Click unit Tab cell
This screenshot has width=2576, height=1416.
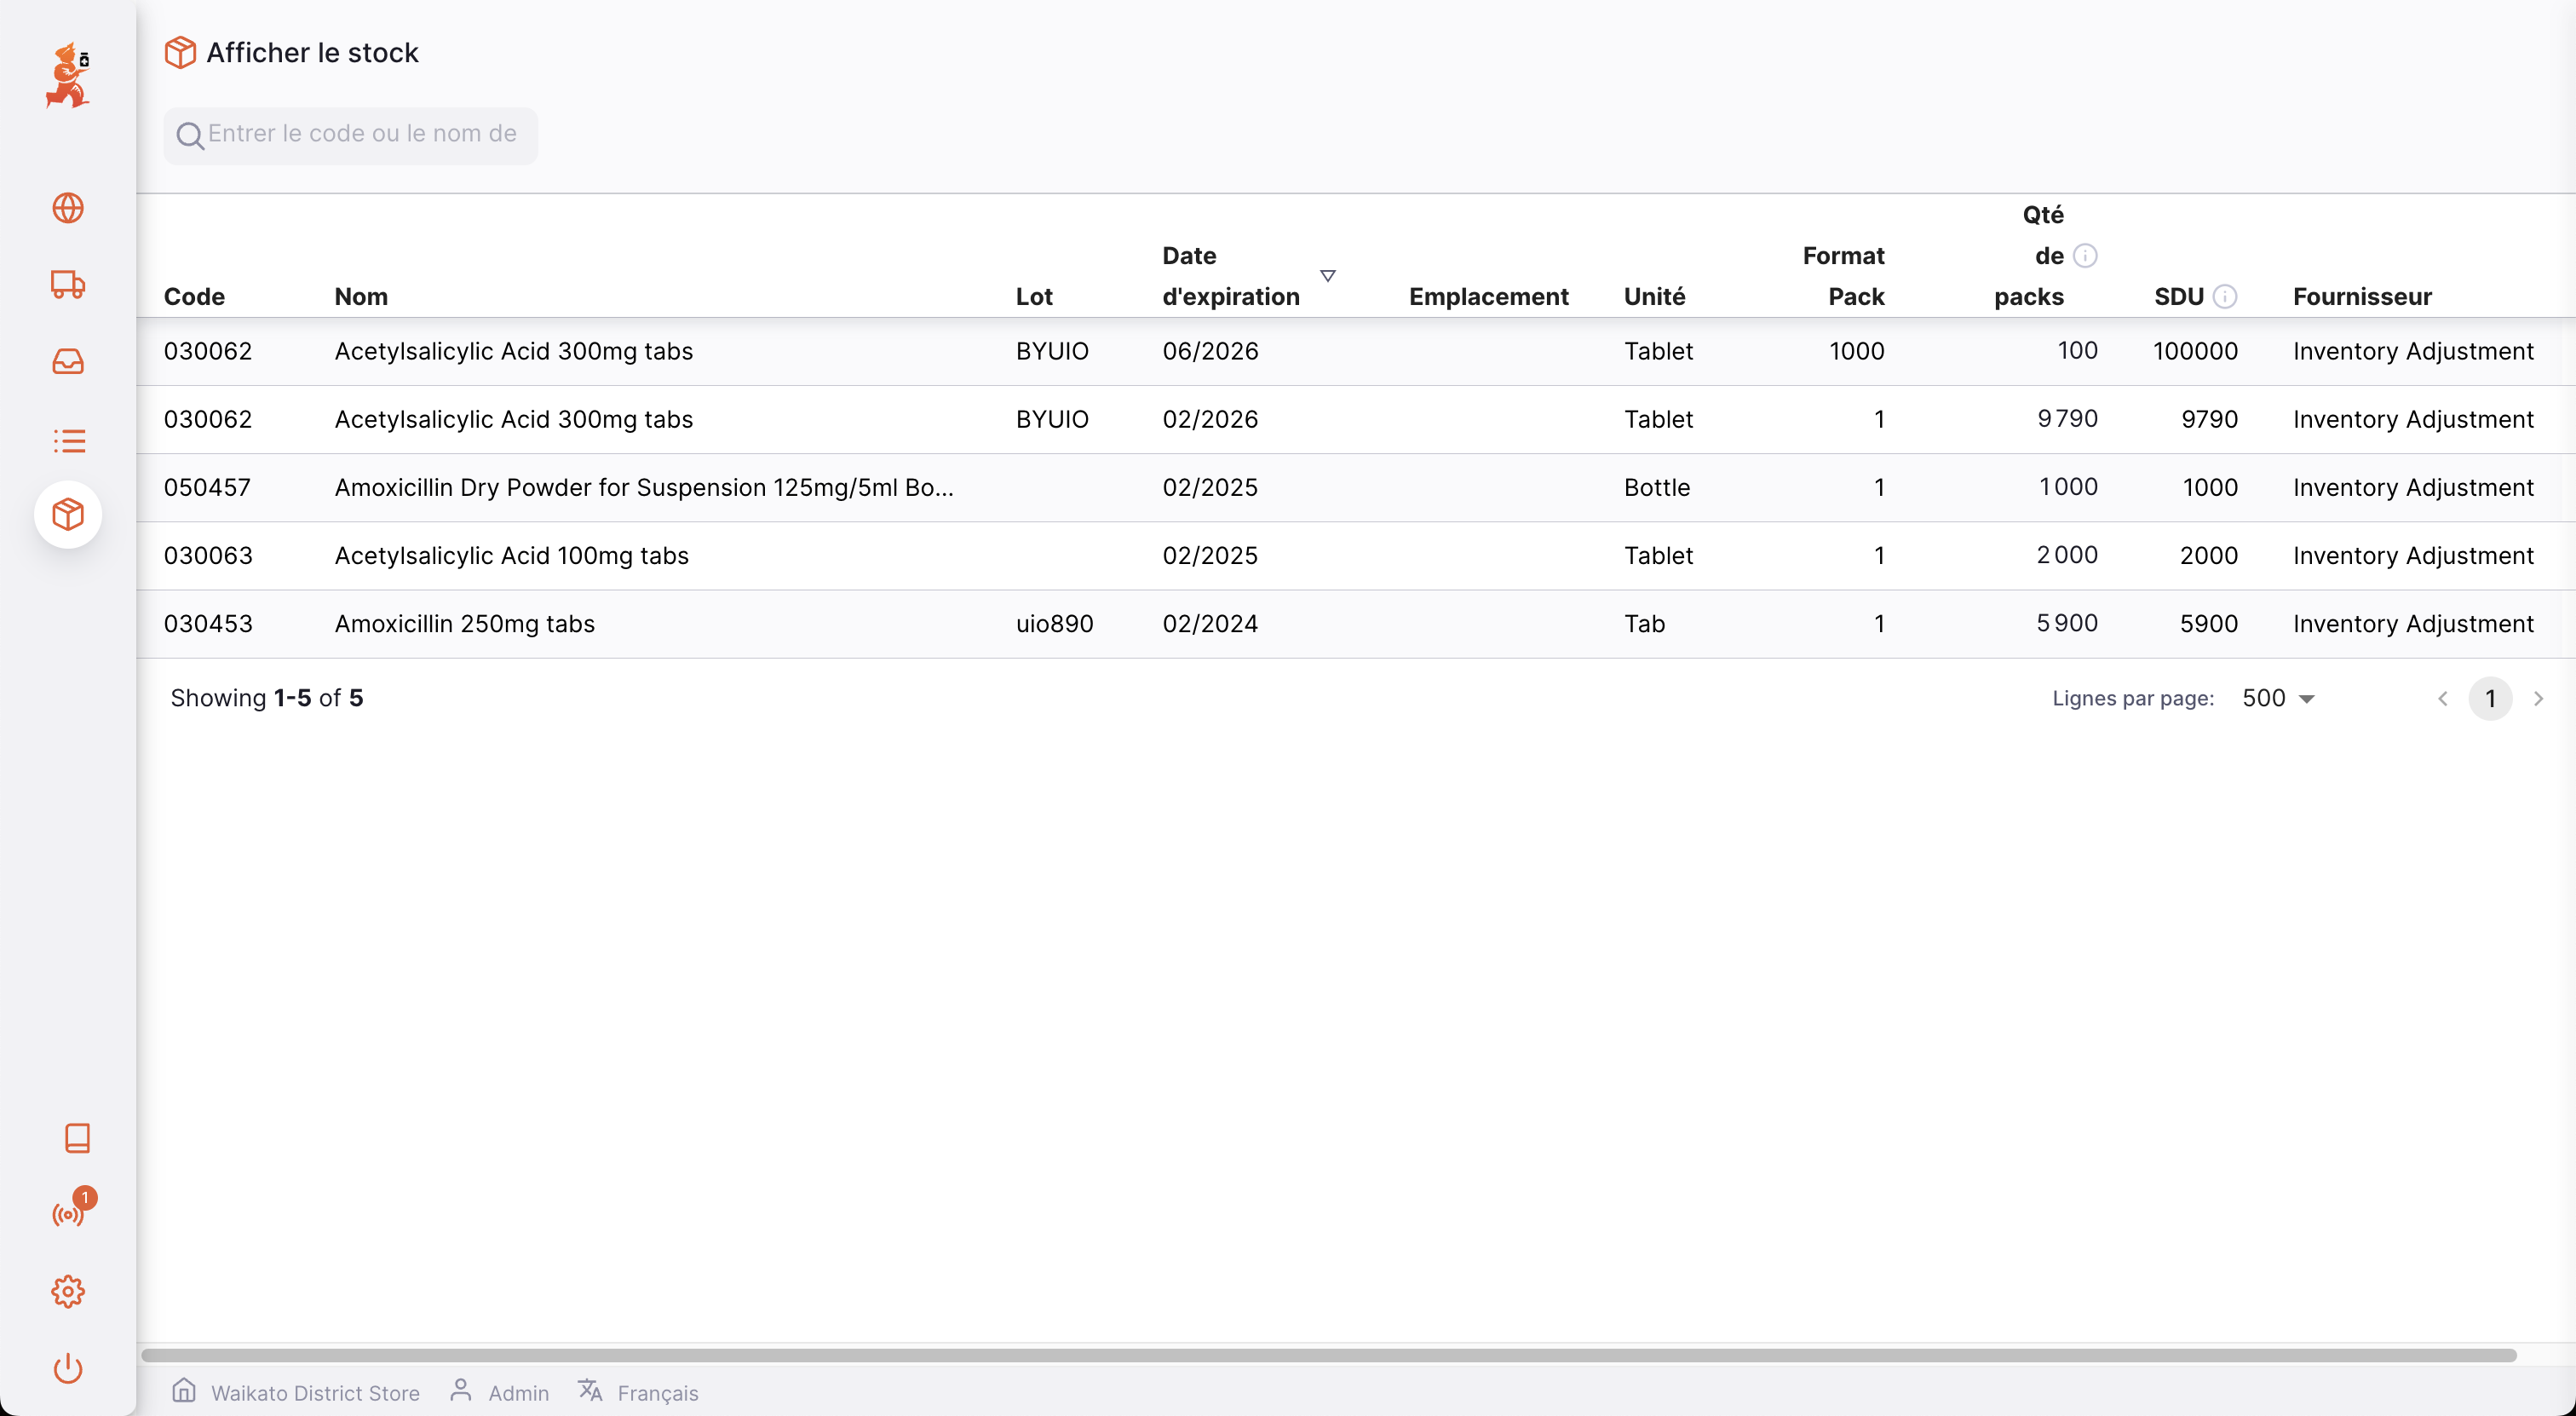1644,623
